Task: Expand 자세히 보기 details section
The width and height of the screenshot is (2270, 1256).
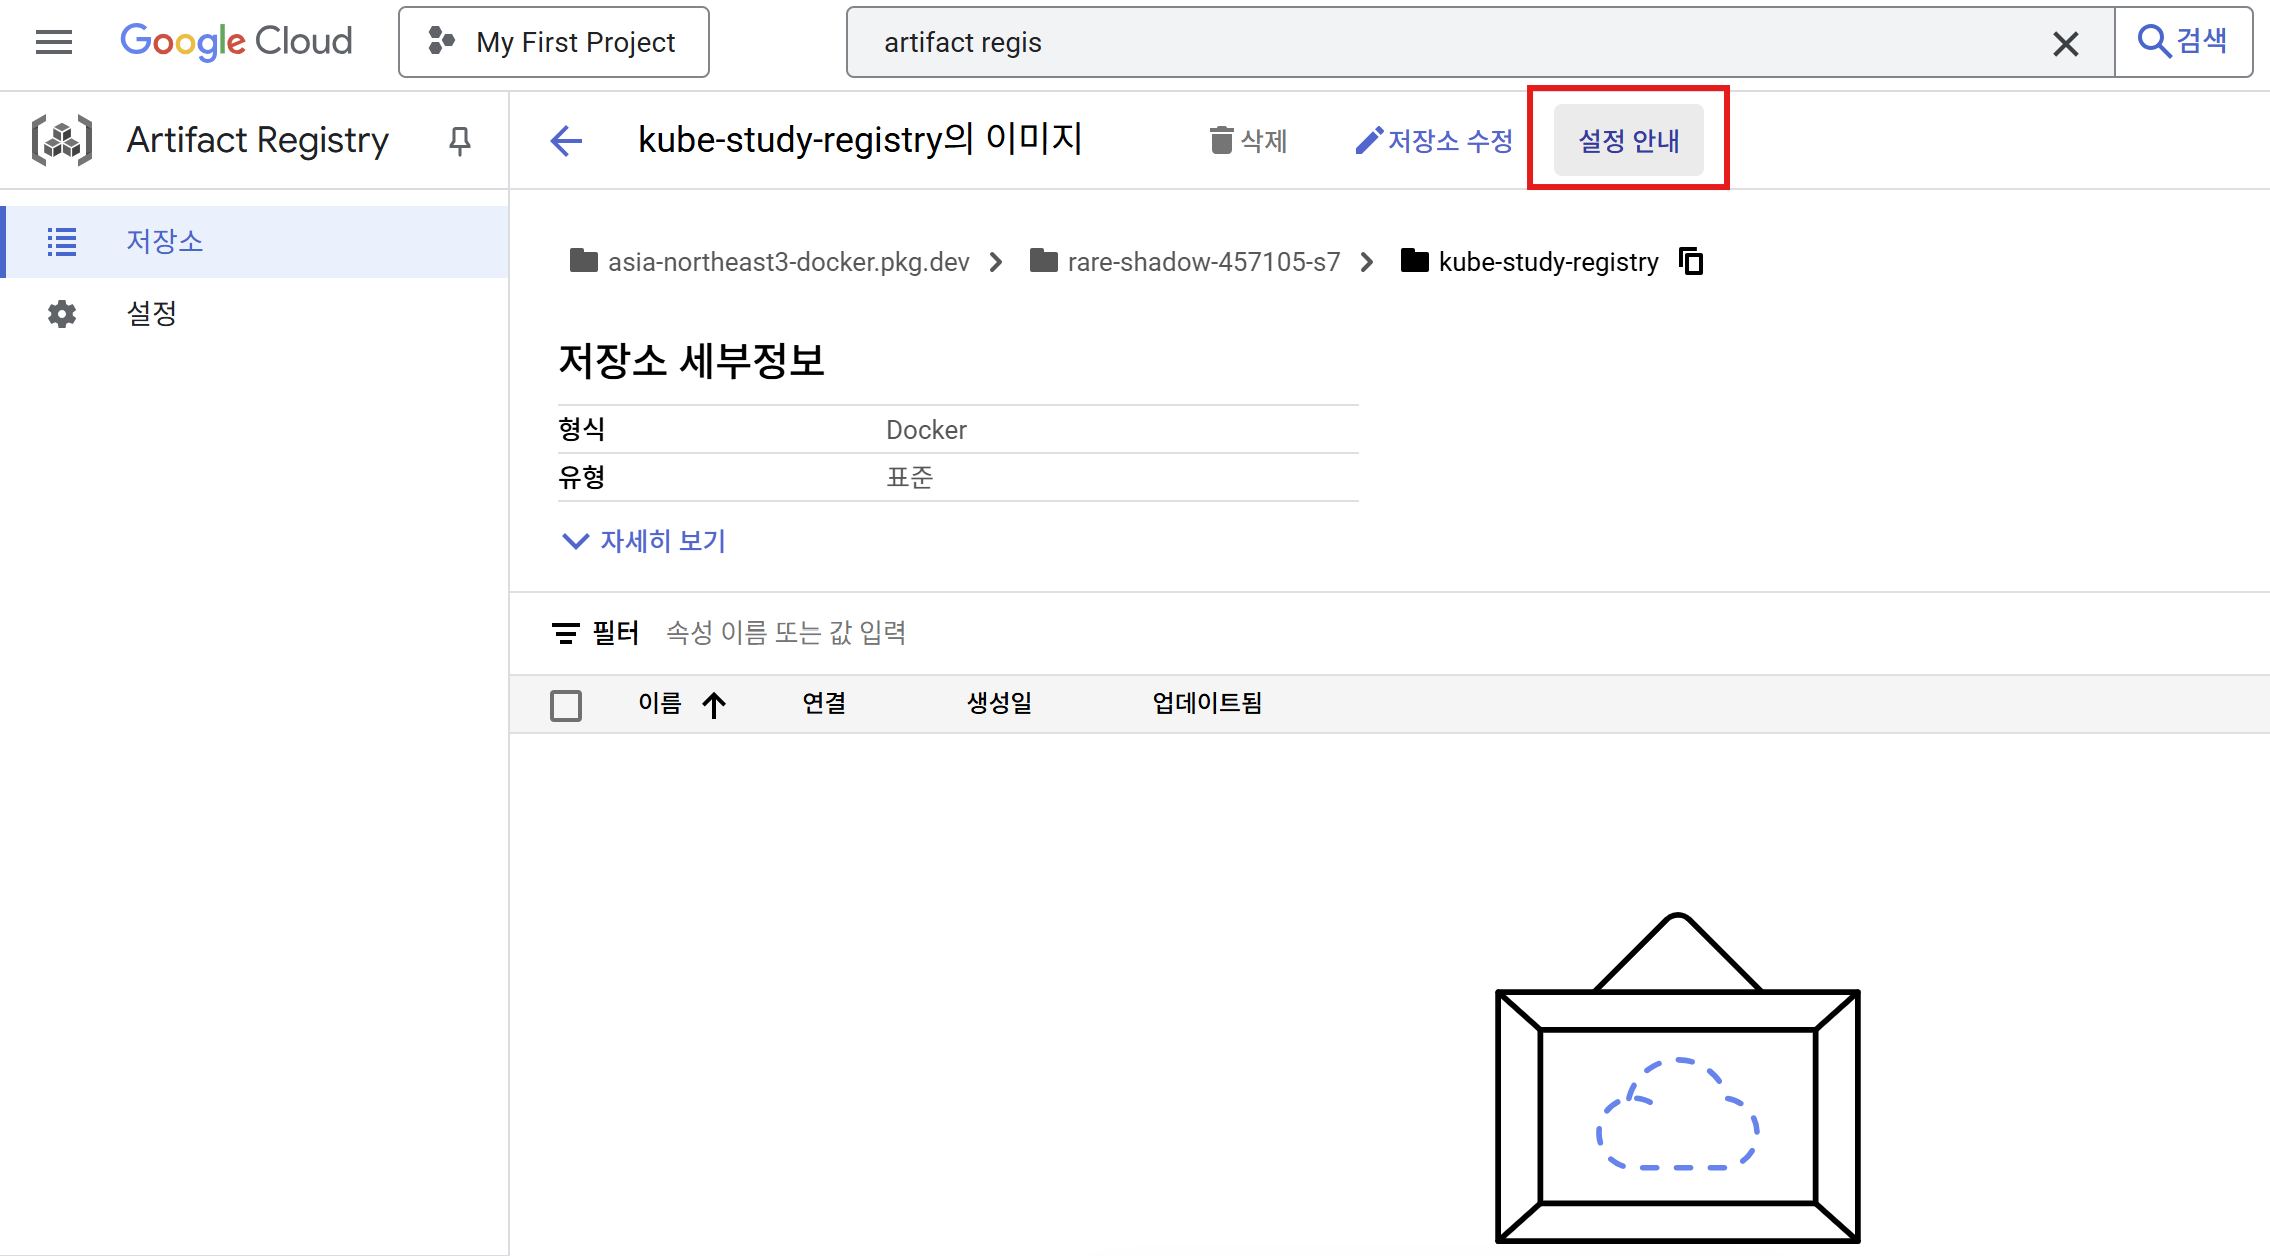Action: pyautogui.click(x=644, y=541)
